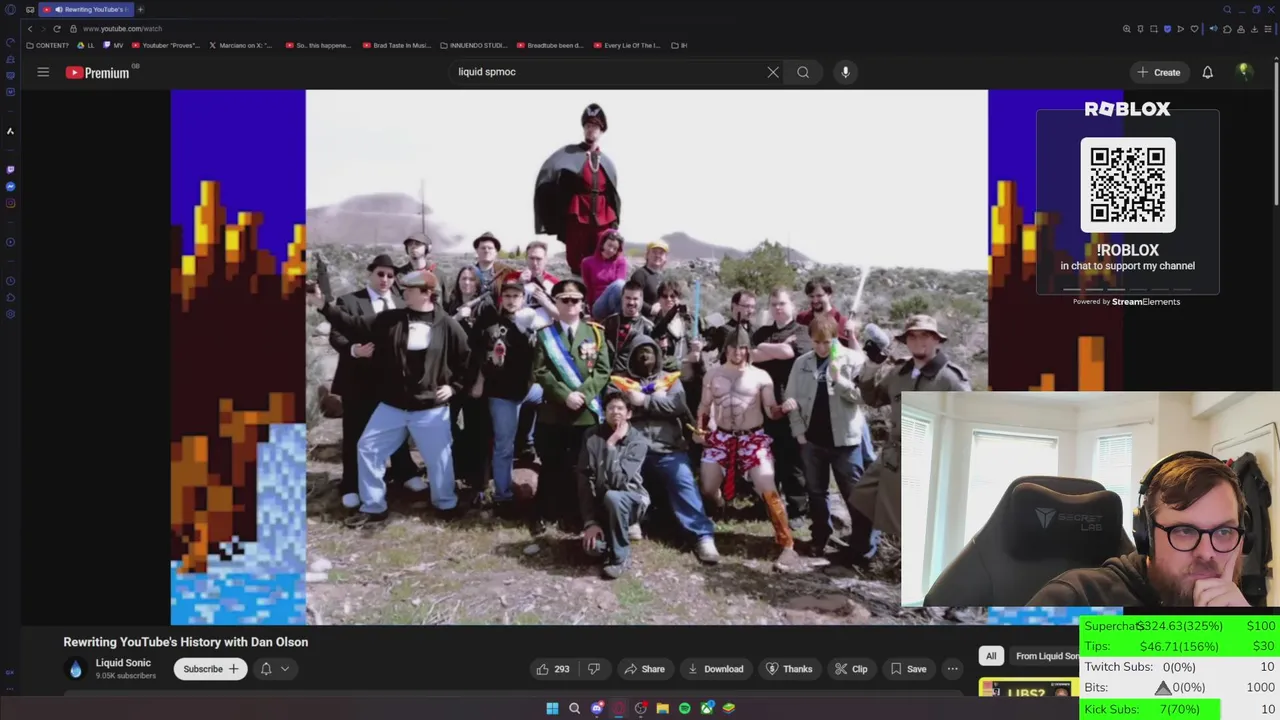Open 'Every Lie Of The I...' bookmark
Image resolution: width=1280 pixels, height=720 pixels.
(x=627, y=45)
